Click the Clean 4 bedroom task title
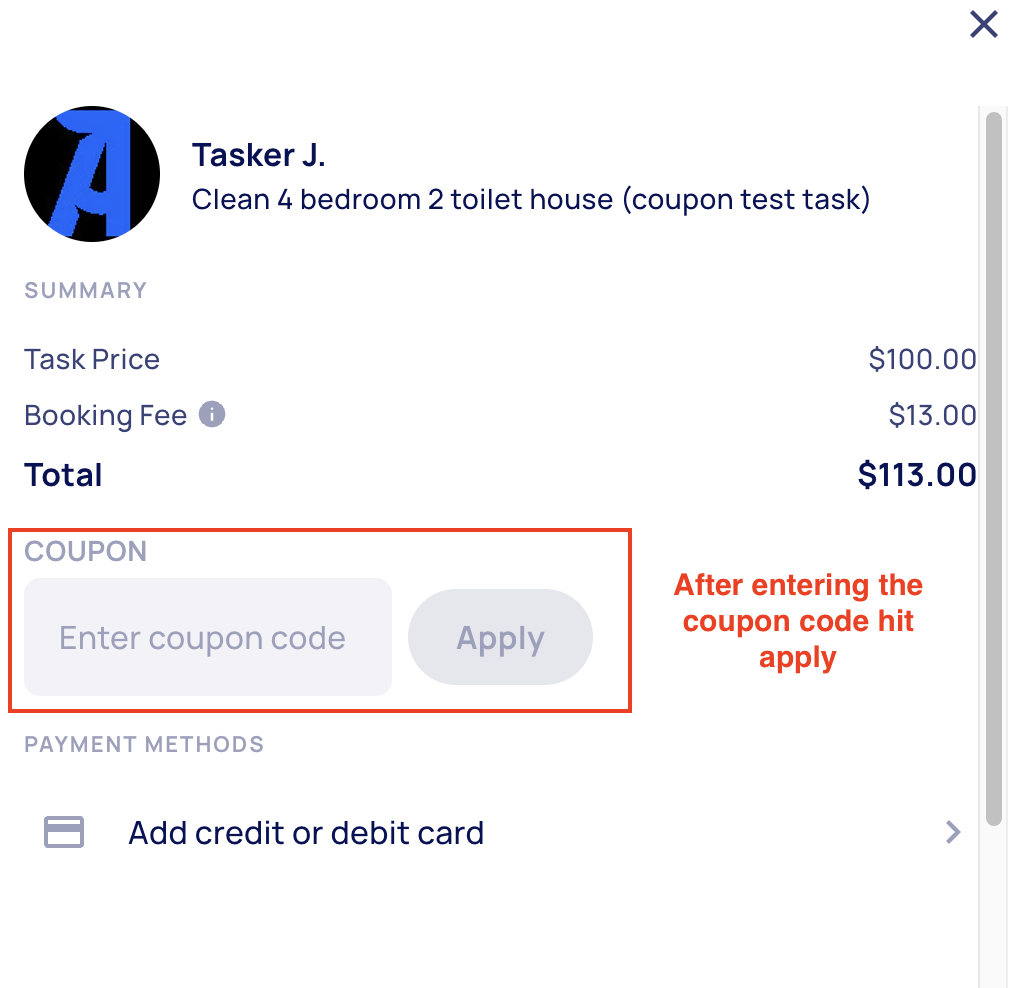Screen dimensions: 1010x988 [x=531, y=199]
